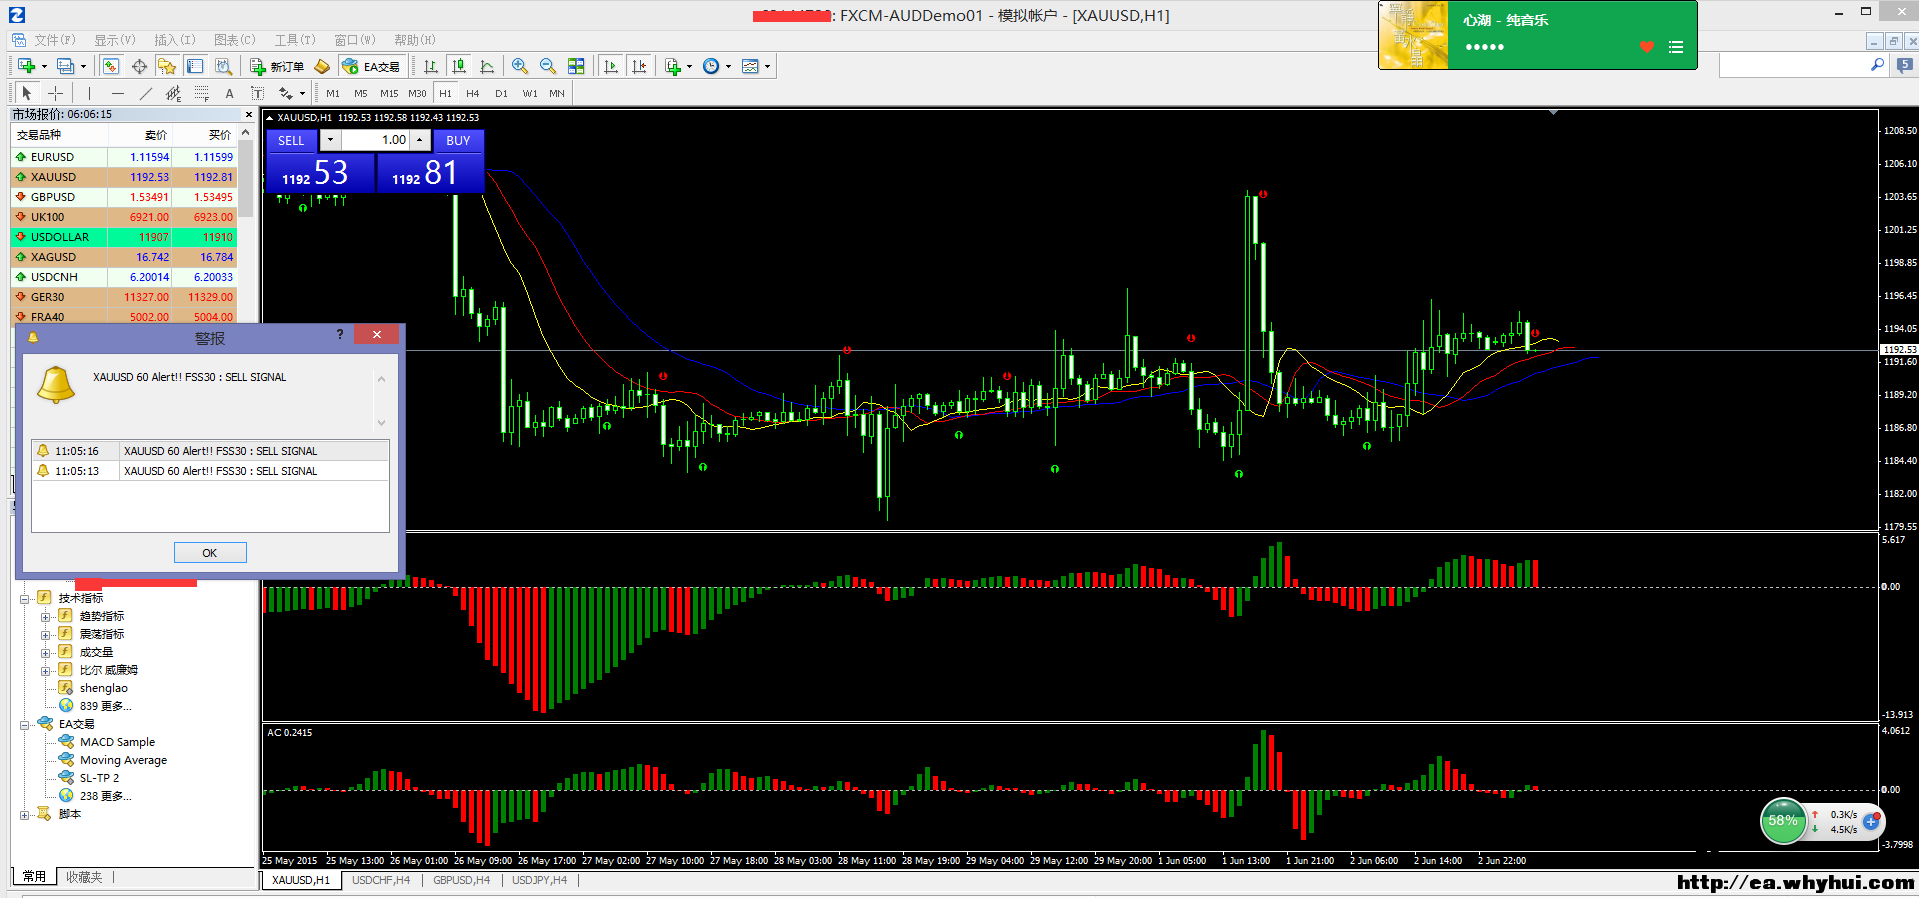
Task: Toggle chart auto scroll button
Action: click(x=611, y=66)
